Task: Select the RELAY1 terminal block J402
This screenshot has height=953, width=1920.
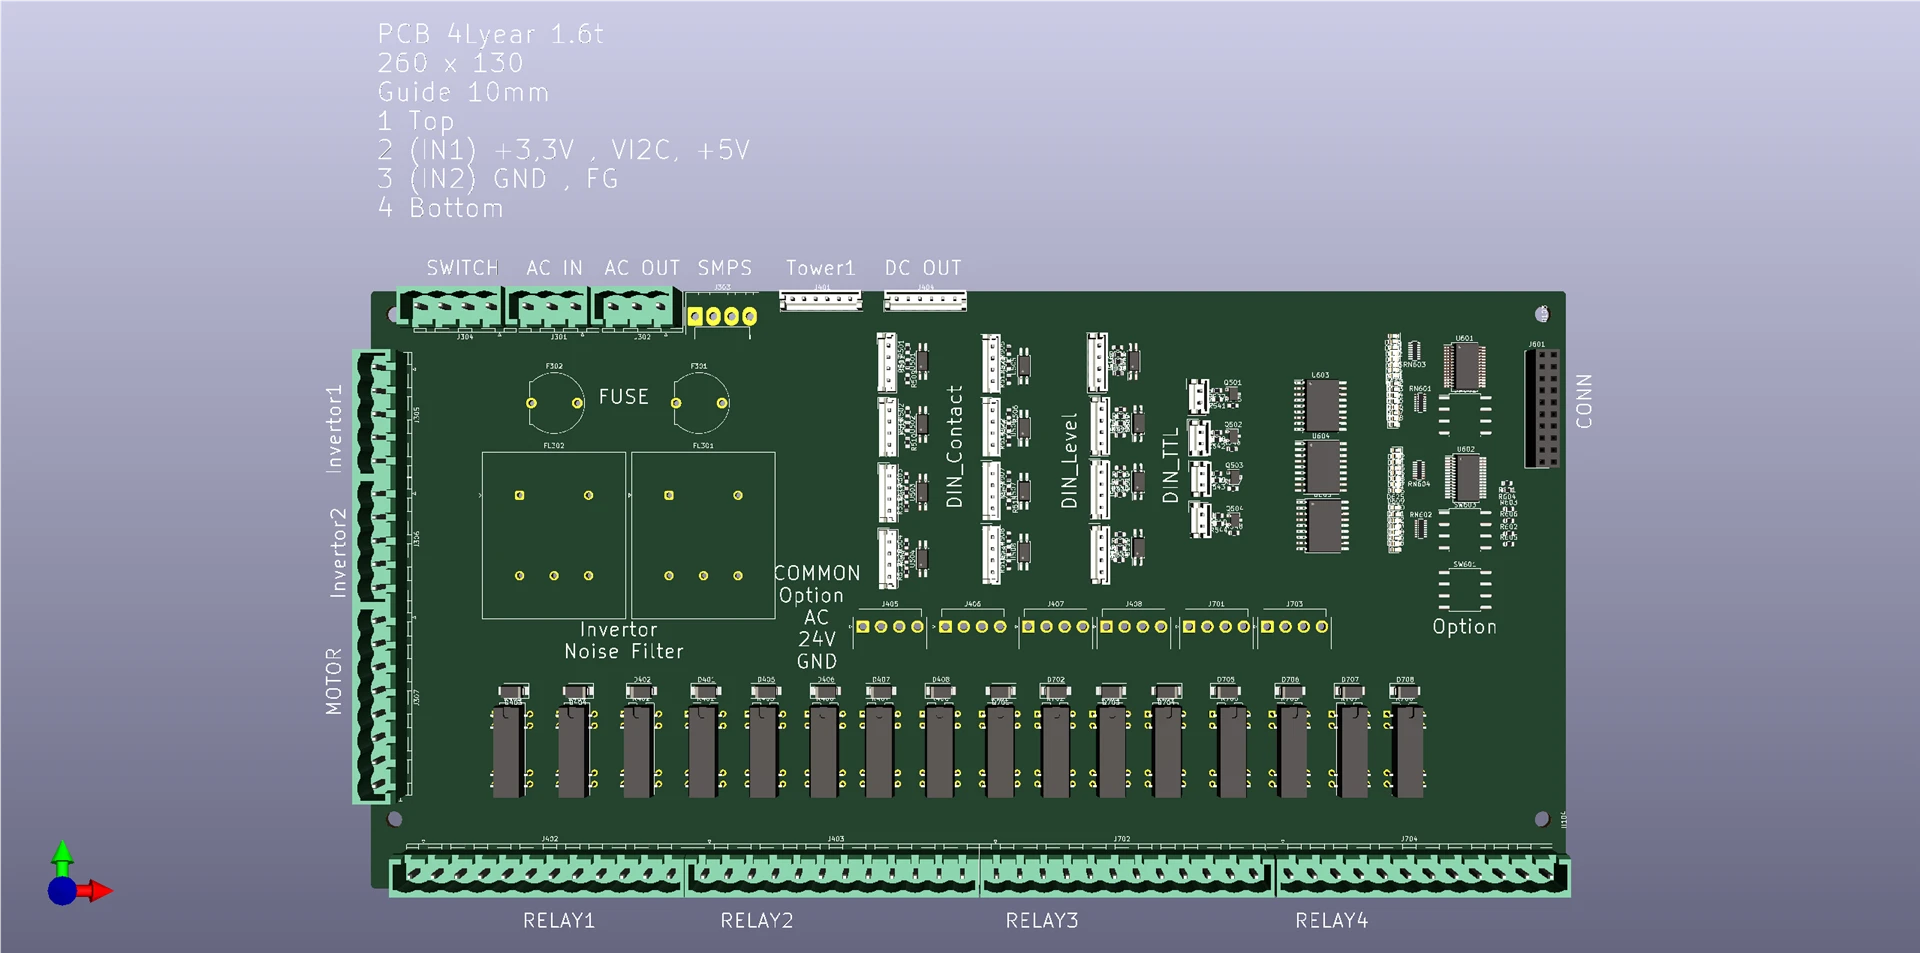Action: (537, 874)
